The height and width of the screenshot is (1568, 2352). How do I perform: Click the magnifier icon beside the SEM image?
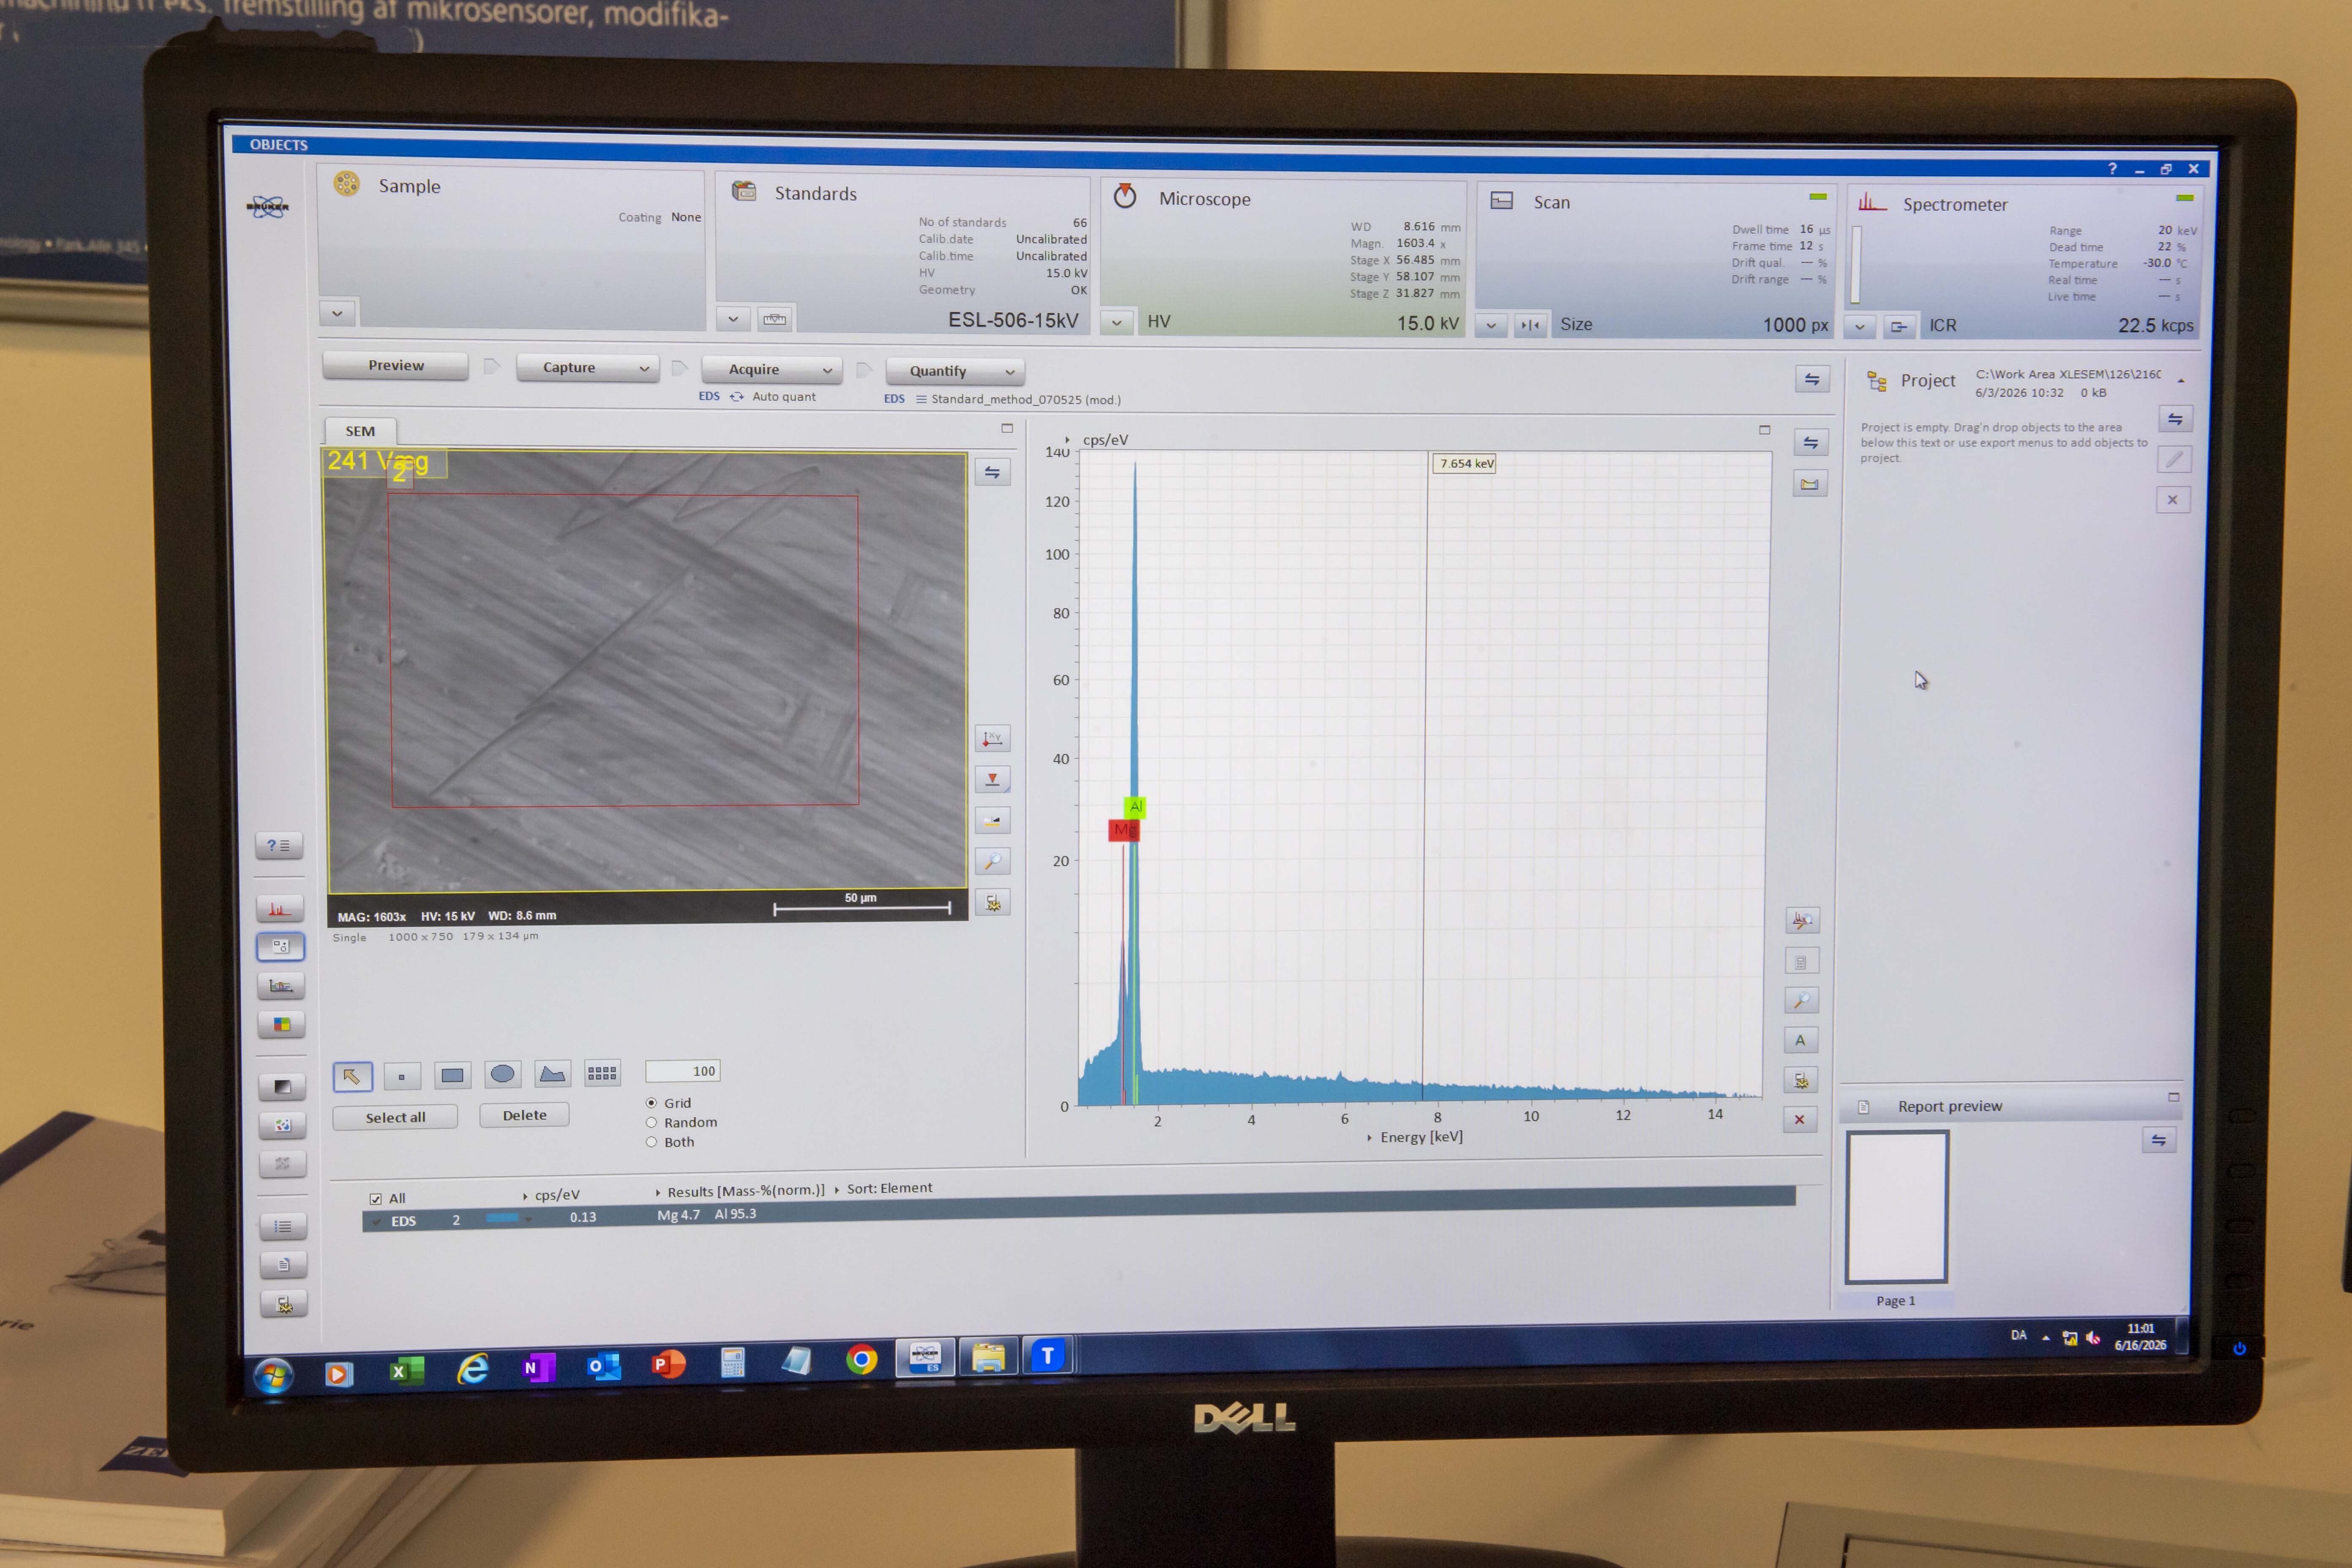[x=993, y=861]
